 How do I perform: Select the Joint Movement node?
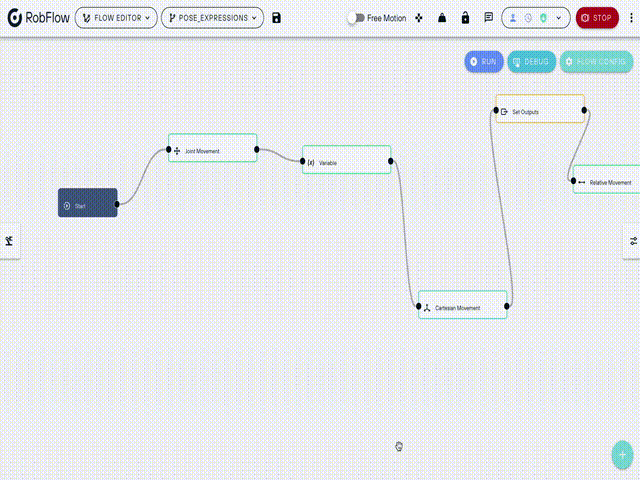coord(213,148)
